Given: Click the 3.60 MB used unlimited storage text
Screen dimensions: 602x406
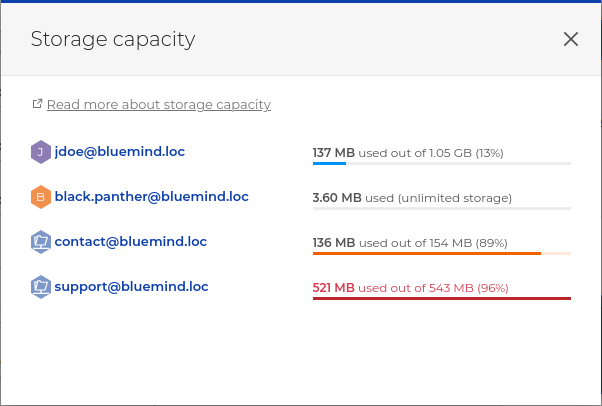Looking at the screenshot, I should 412,198.
